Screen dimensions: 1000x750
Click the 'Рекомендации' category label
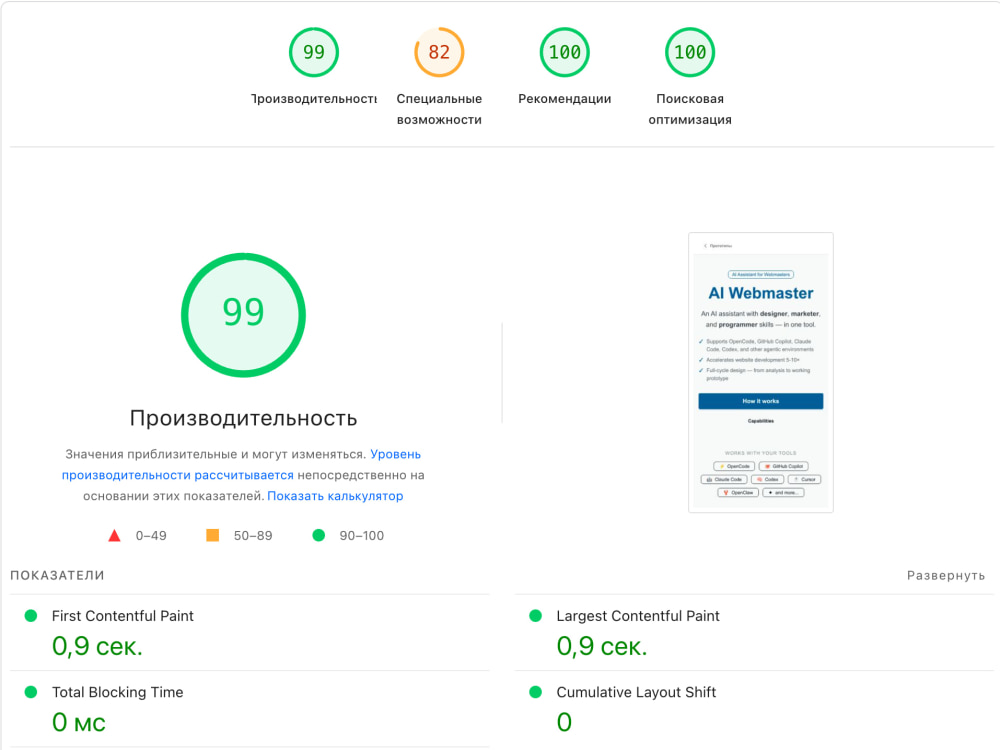coord(564,99)
